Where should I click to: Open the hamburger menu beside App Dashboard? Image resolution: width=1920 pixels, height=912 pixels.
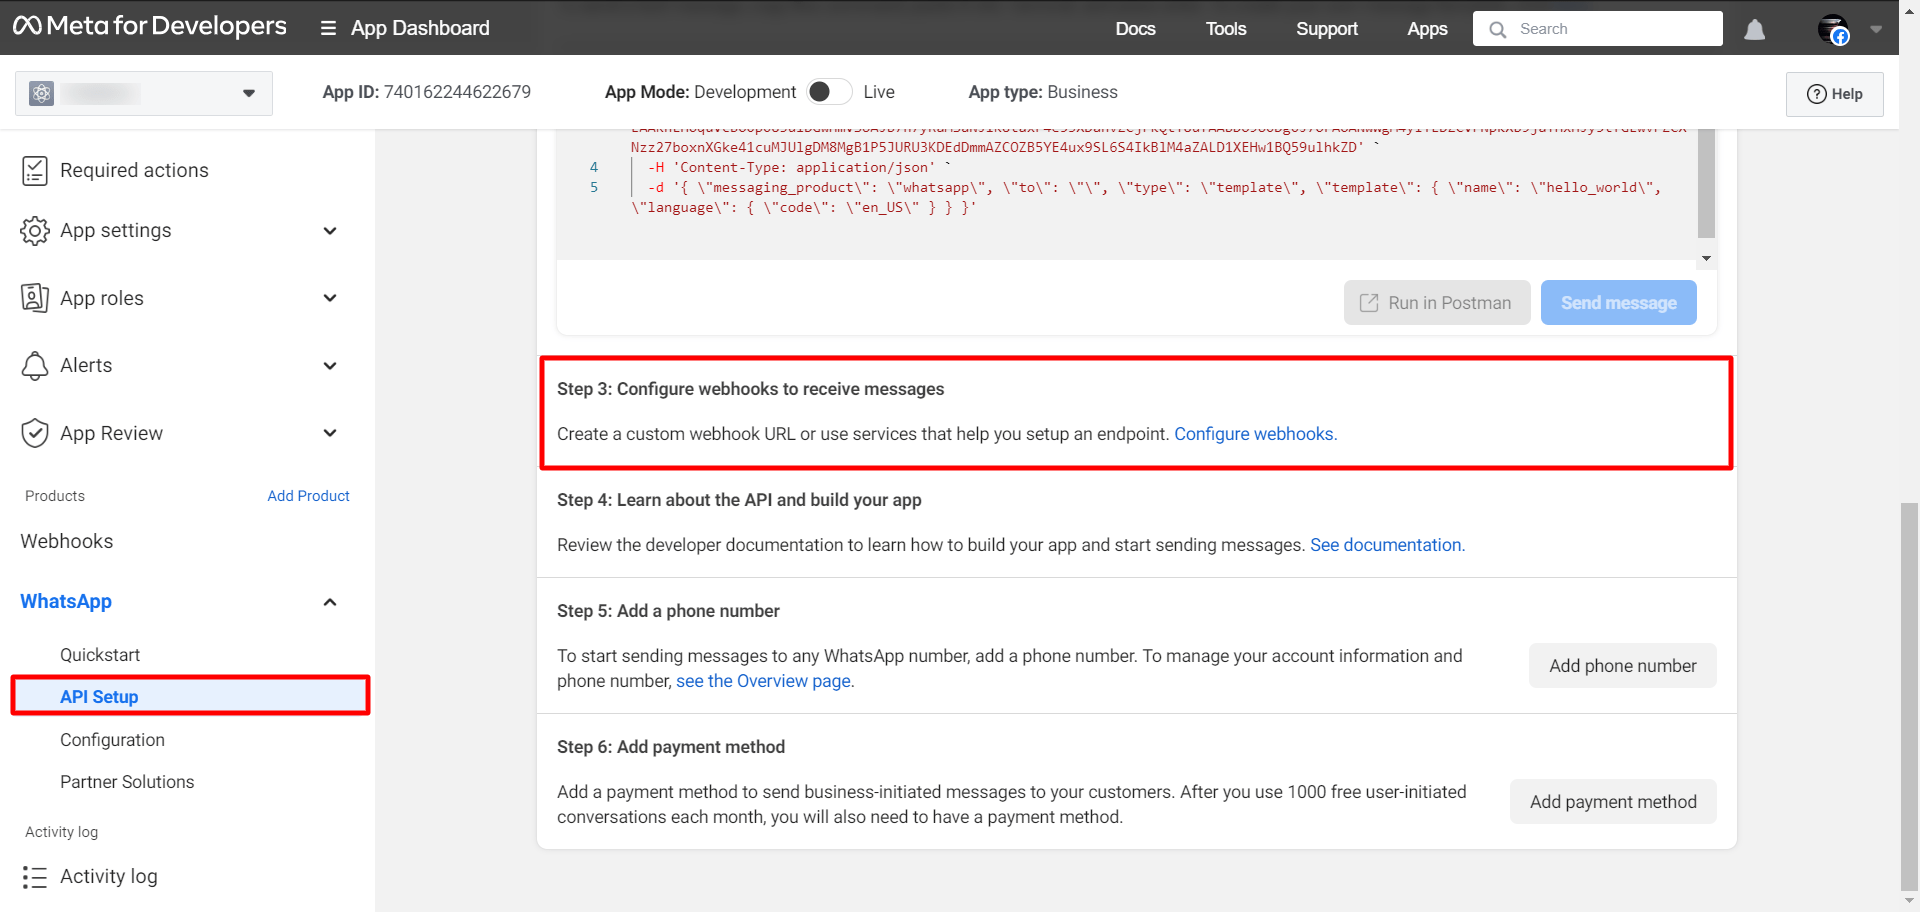tap(328, 29)
